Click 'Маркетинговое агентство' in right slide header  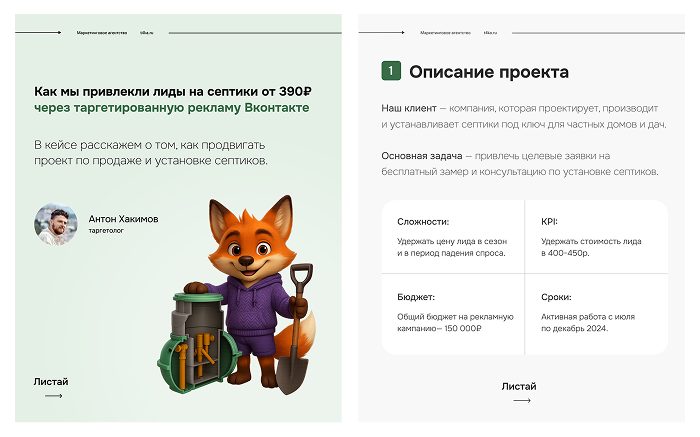[445, 33]
